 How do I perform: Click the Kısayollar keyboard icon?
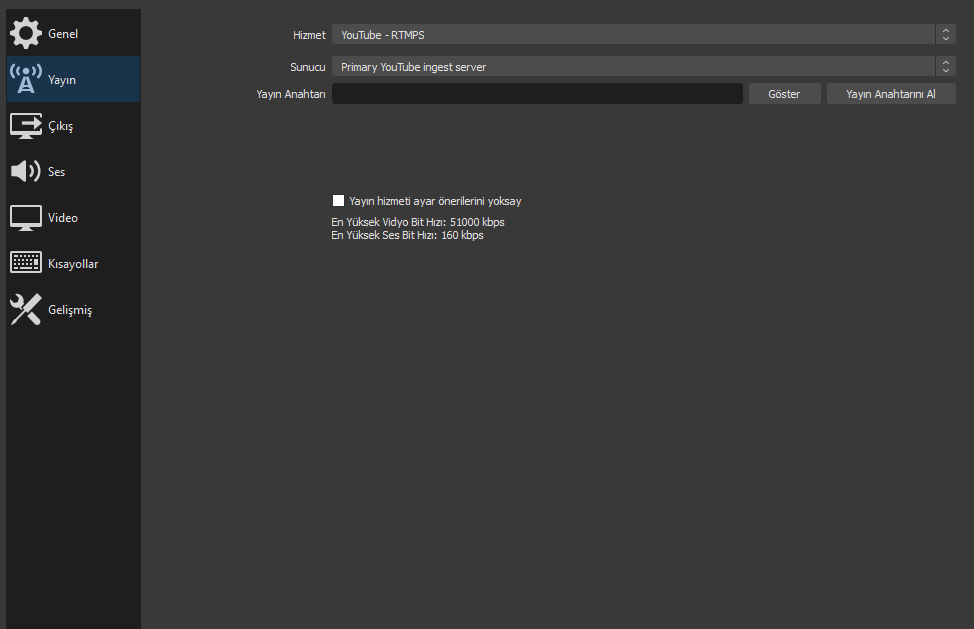coord(25,263)
